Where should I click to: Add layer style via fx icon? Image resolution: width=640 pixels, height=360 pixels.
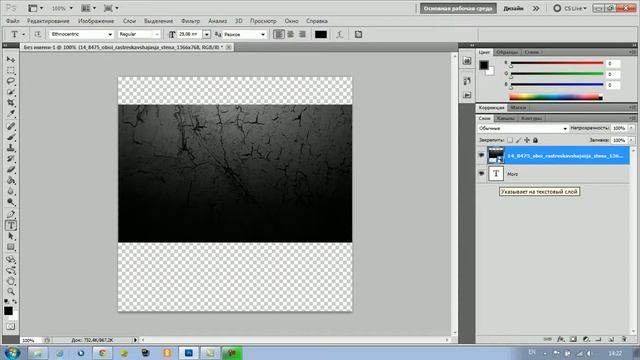point(561,339)
